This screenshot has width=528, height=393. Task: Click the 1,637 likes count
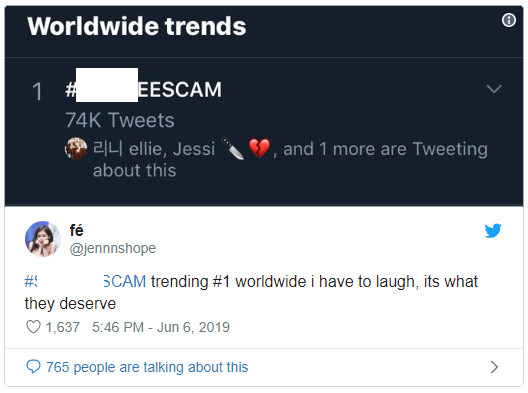(x=63, y=327)
